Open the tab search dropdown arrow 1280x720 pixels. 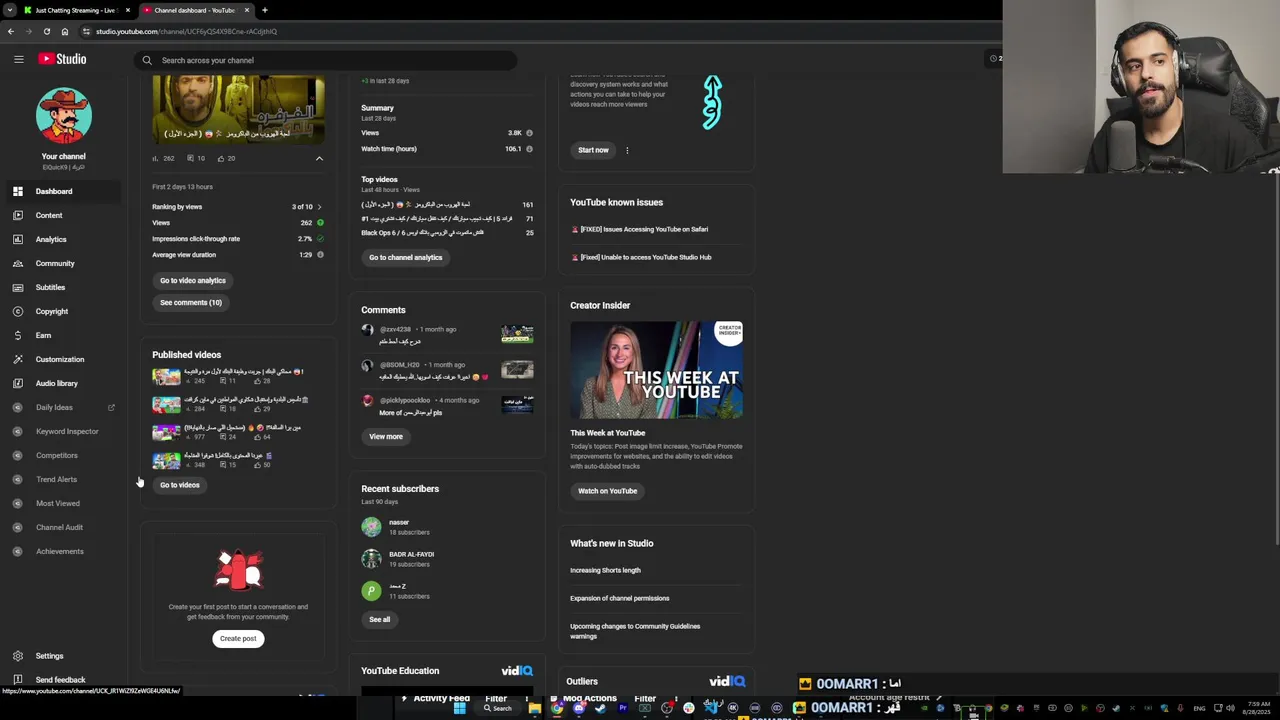point(8,10)
